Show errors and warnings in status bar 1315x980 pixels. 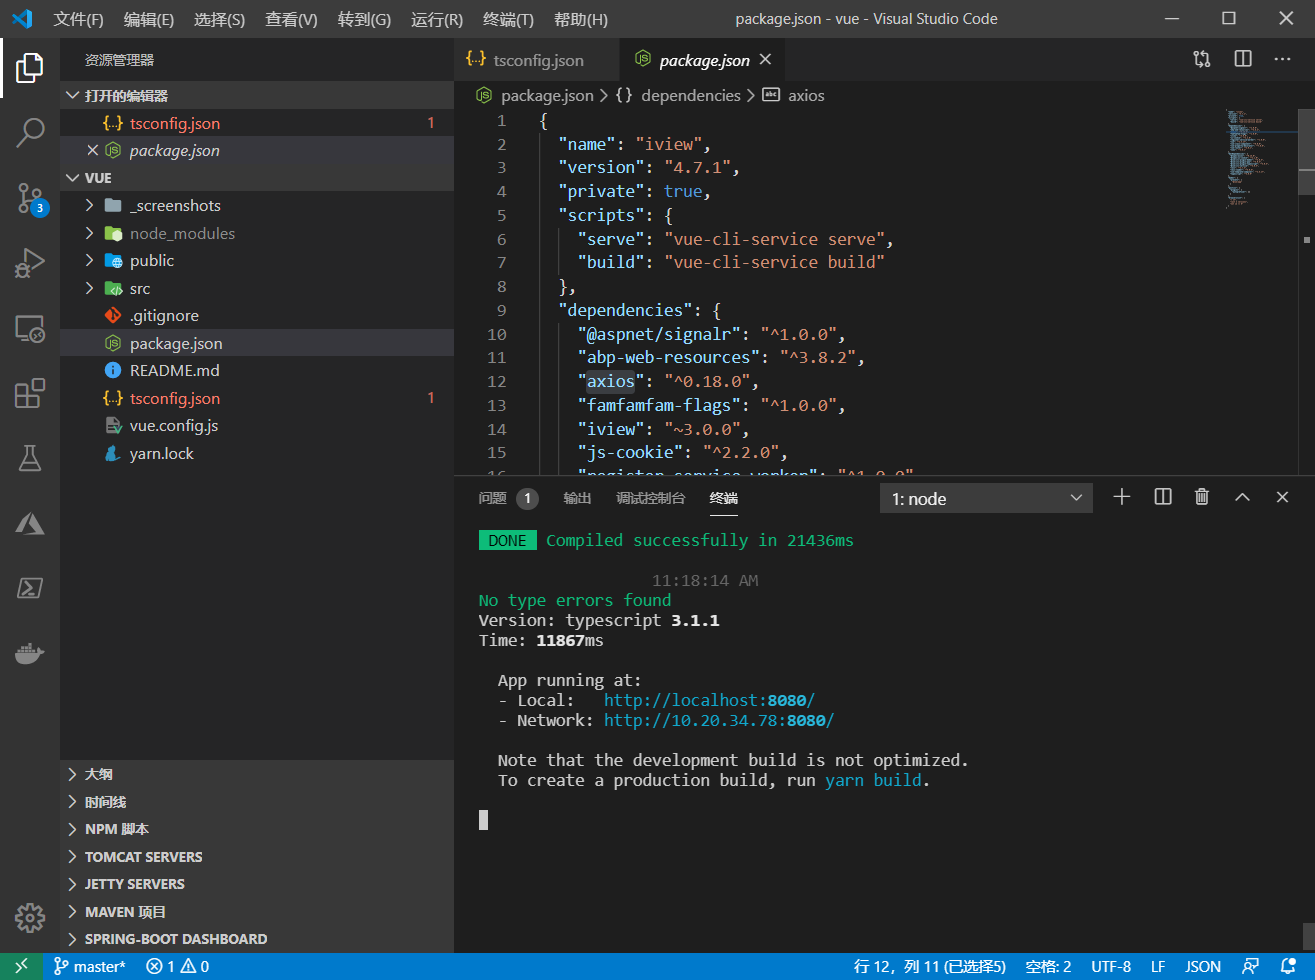tap(177, 966)
